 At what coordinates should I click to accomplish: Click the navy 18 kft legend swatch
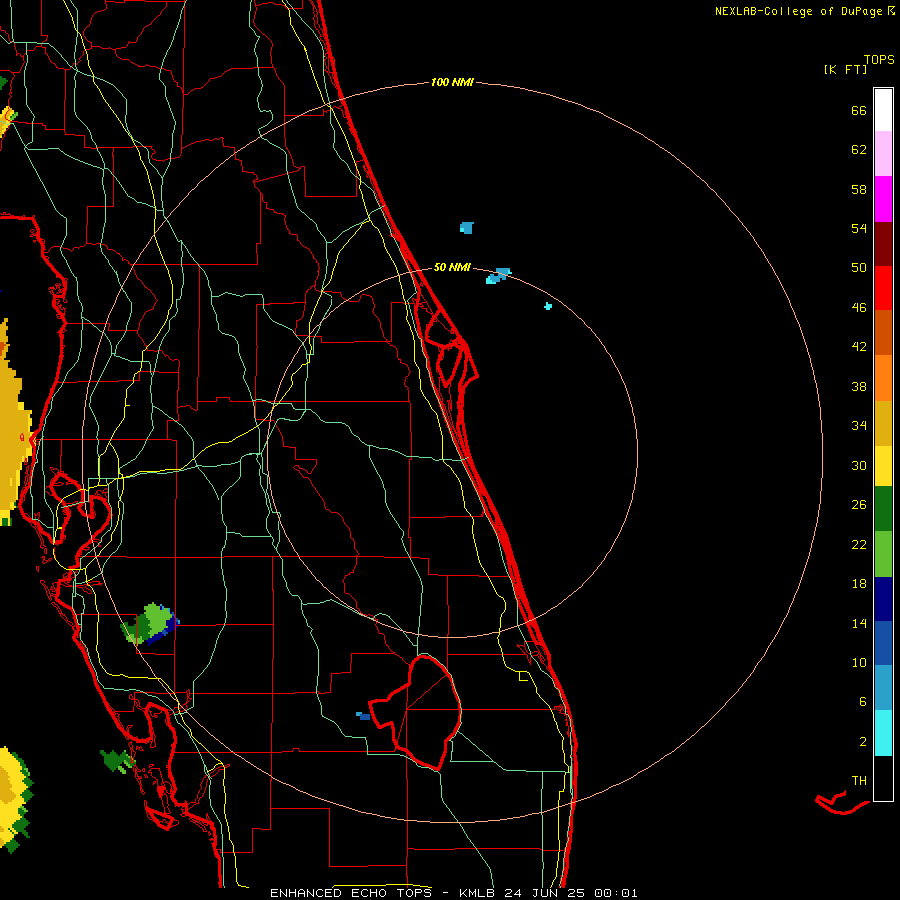(883, 599)
